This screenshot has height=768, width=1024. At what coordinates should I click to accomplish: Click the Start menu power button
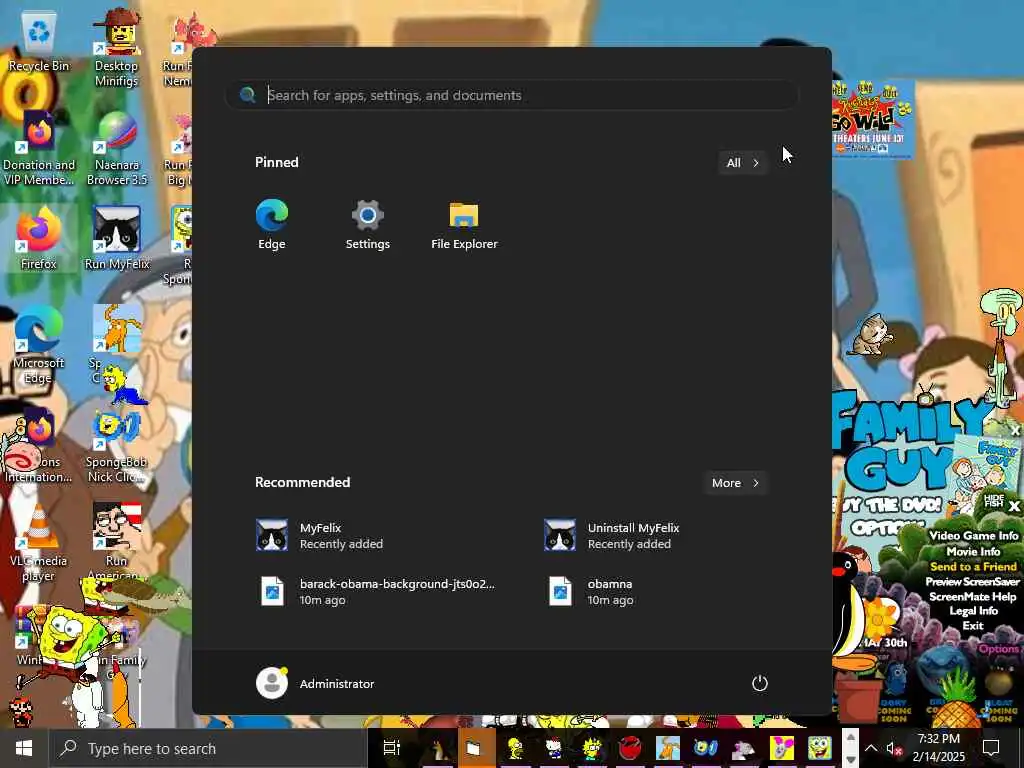[759, 683]
